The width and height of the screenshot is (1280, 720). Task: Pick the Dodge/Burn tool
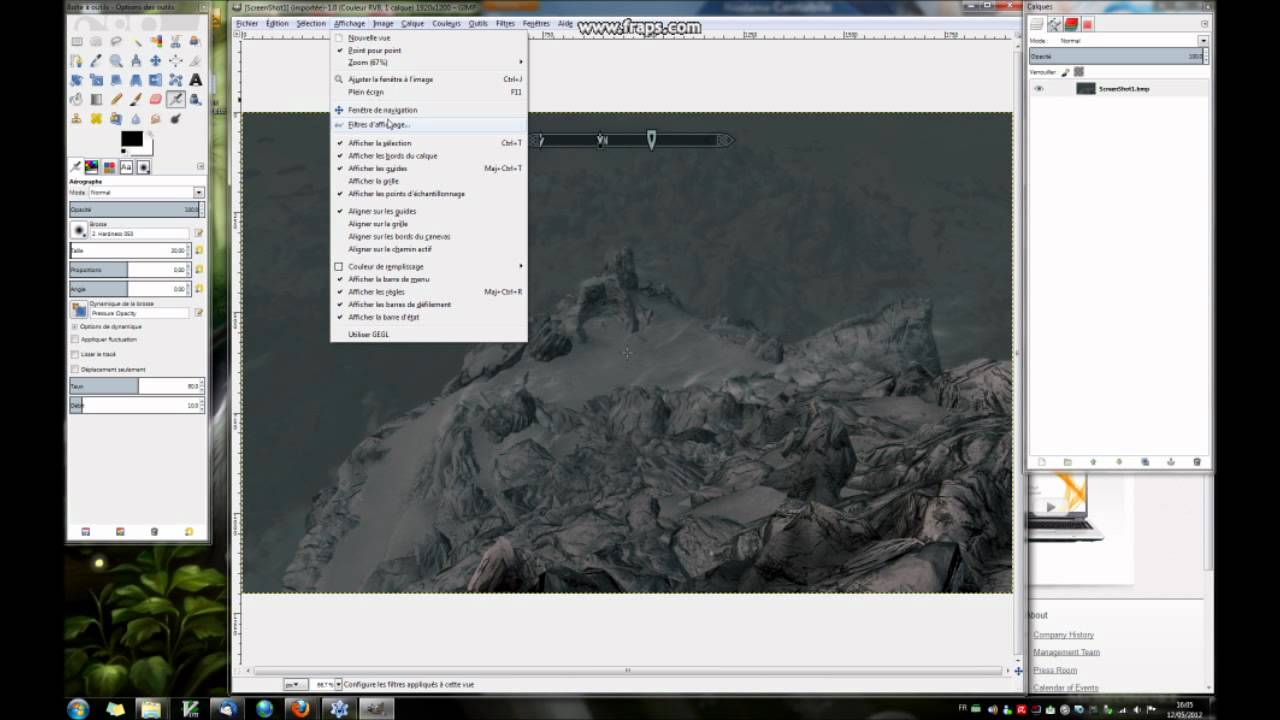[176, 118]
